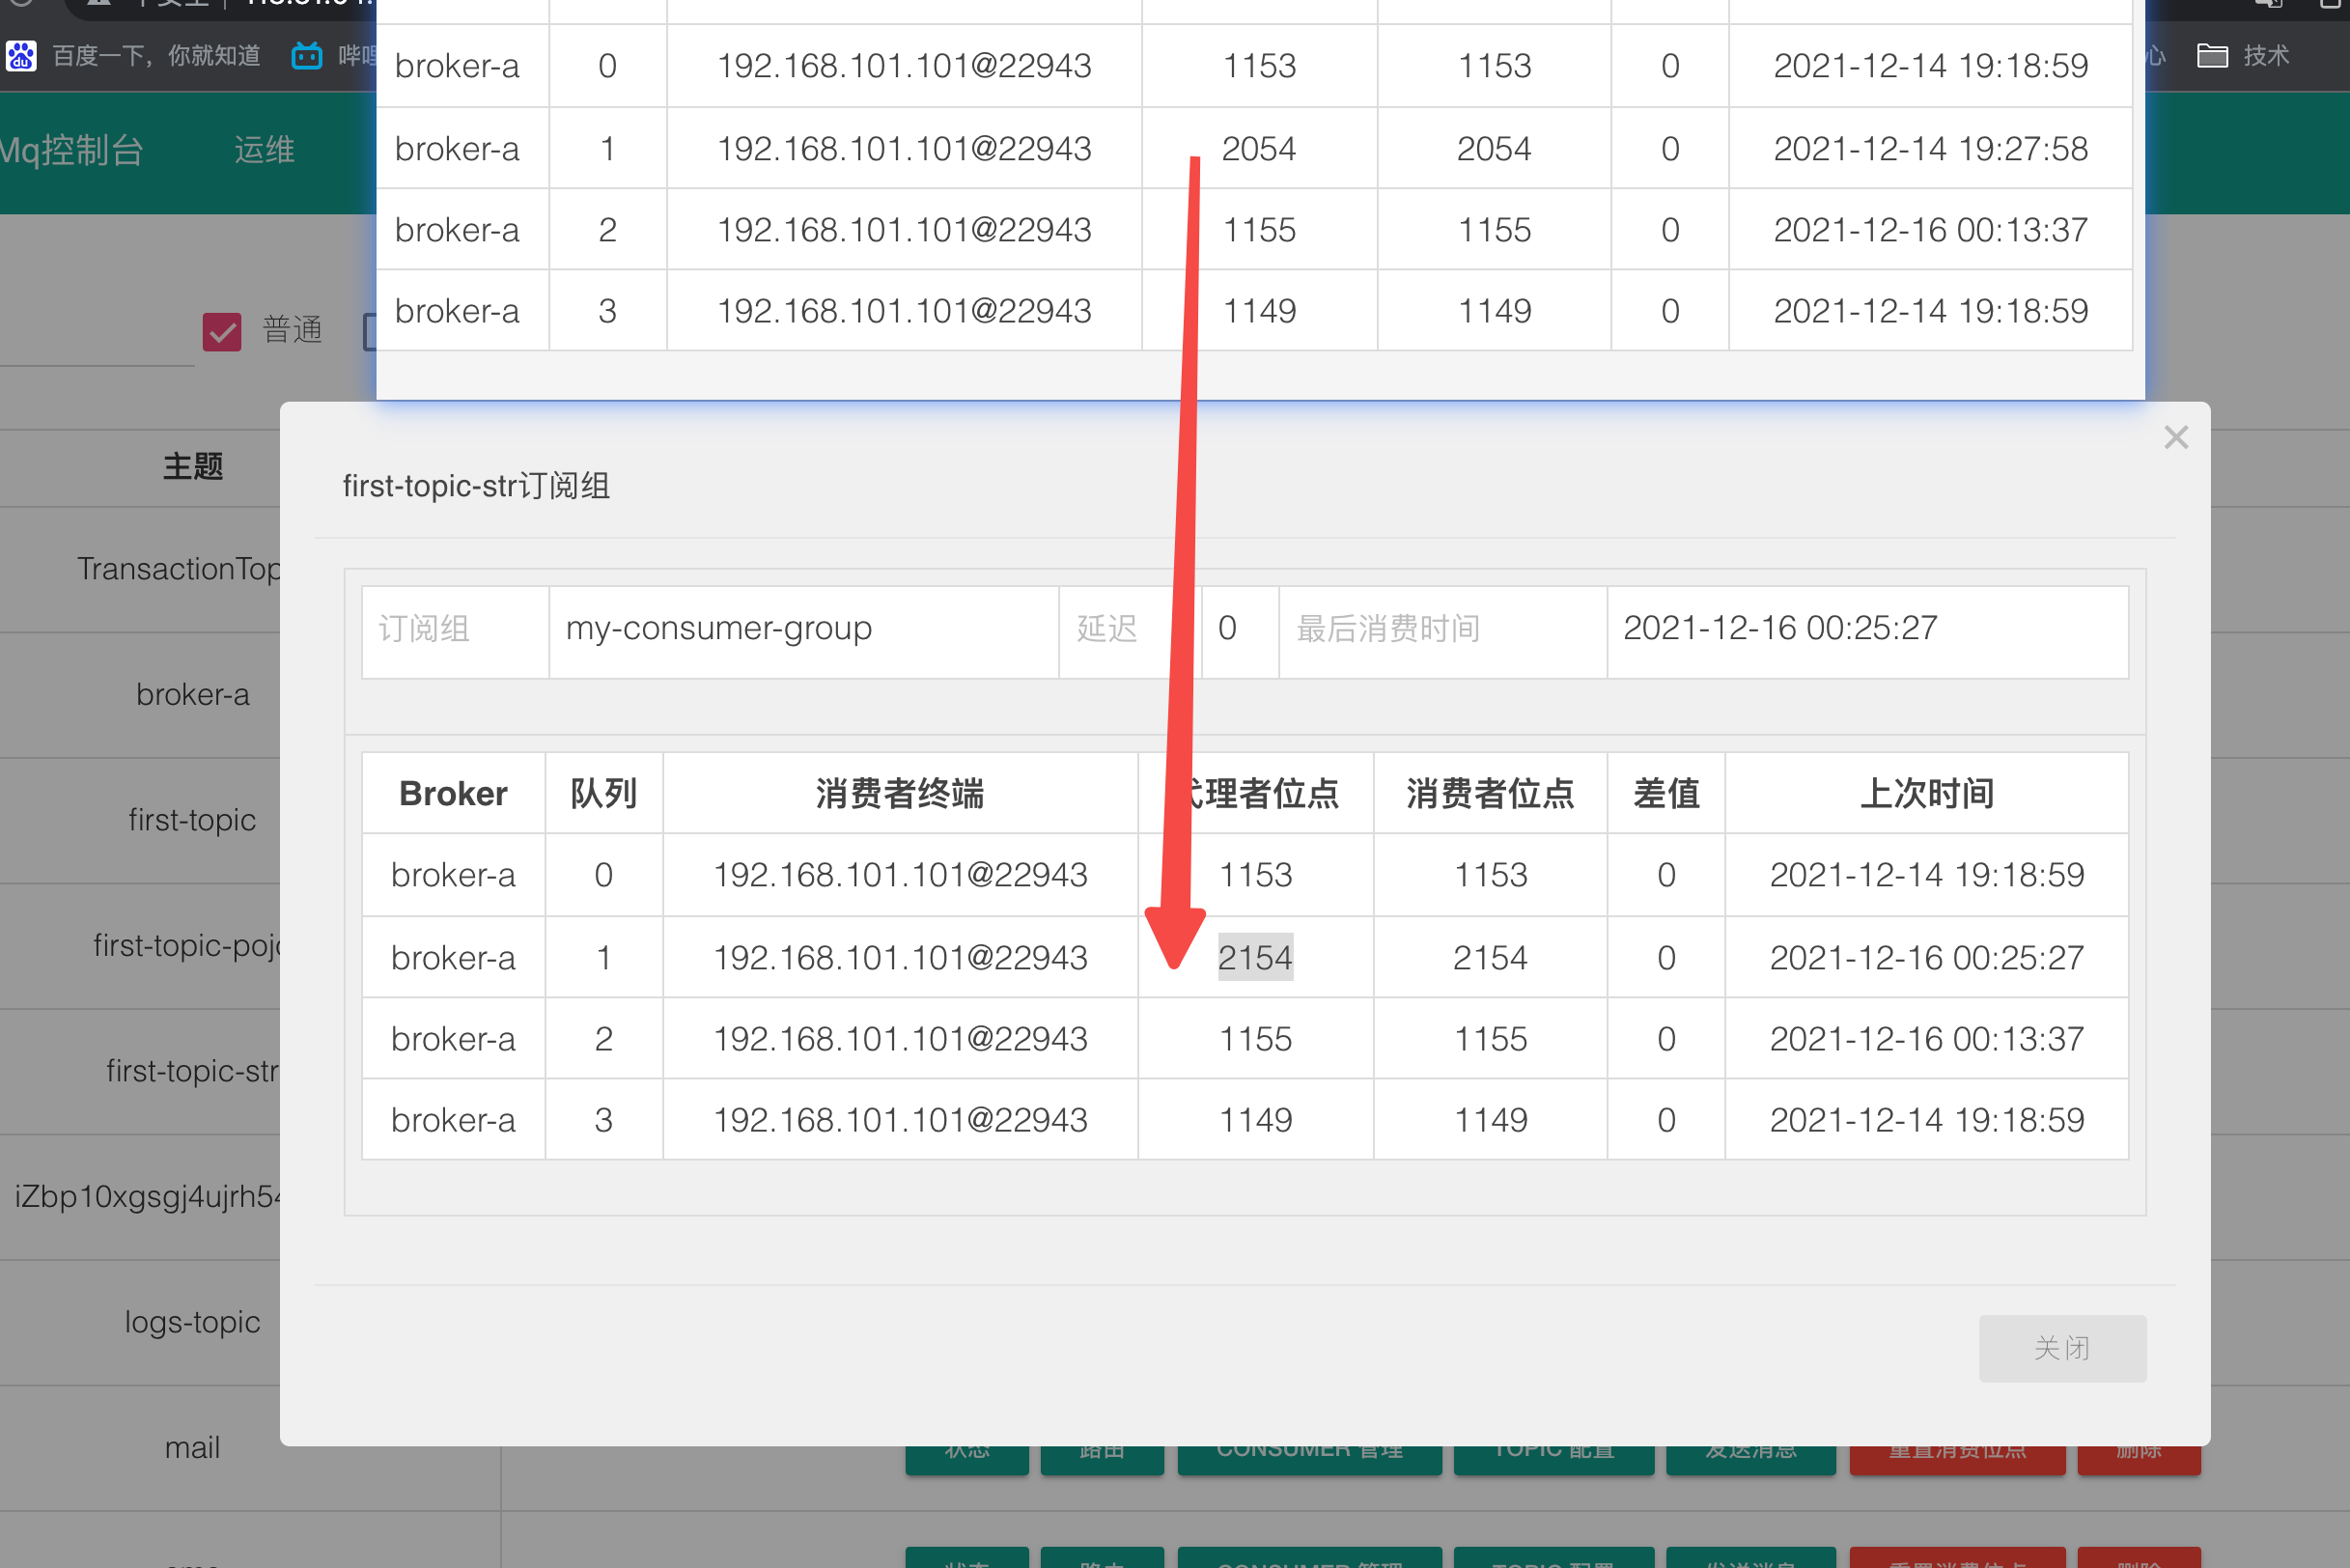
Task: Click TOPIC 配置 button in mail row
Action: click(x=1553, y=1458)
